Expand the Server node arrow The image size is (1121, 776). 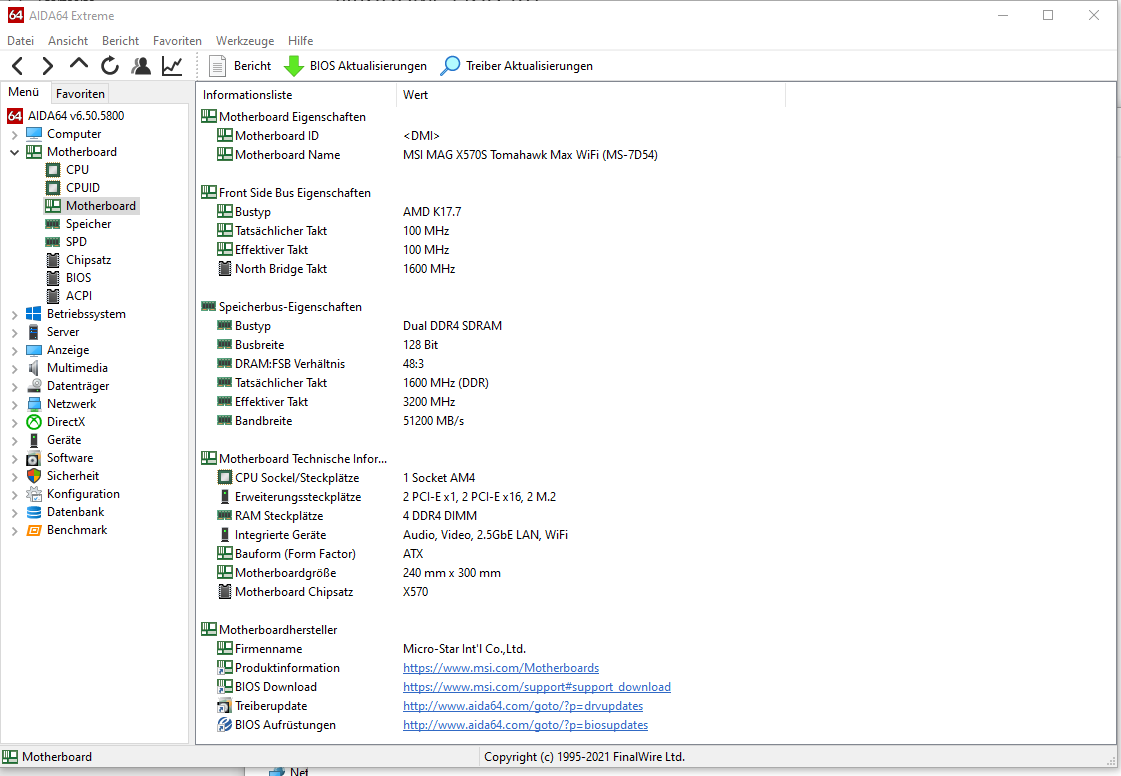(14, 333)
